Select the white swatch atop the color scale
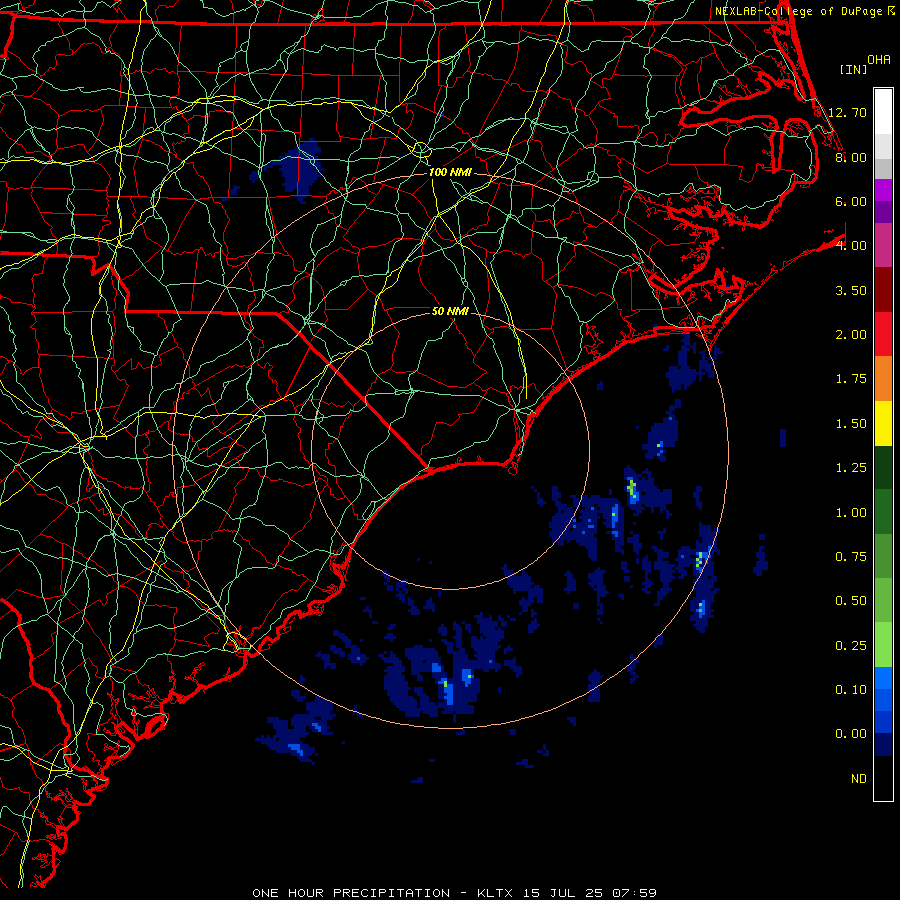Viewport: 900px width, 900px height. 883,112
